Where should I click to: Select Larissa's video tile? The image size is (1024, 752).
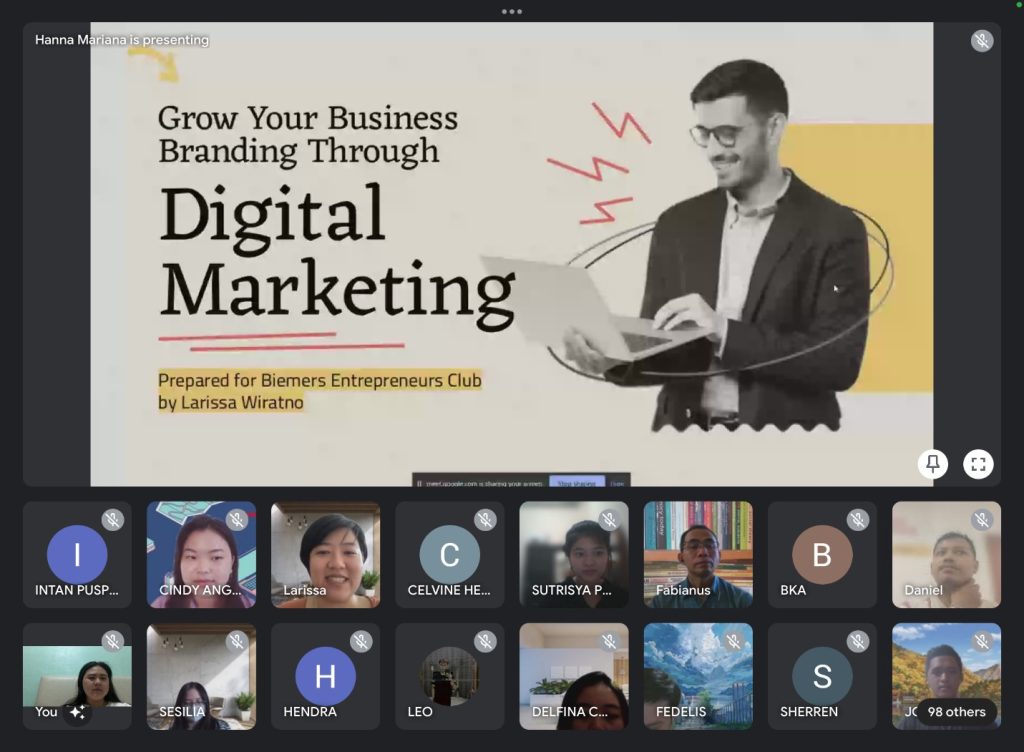pos(325,554)
